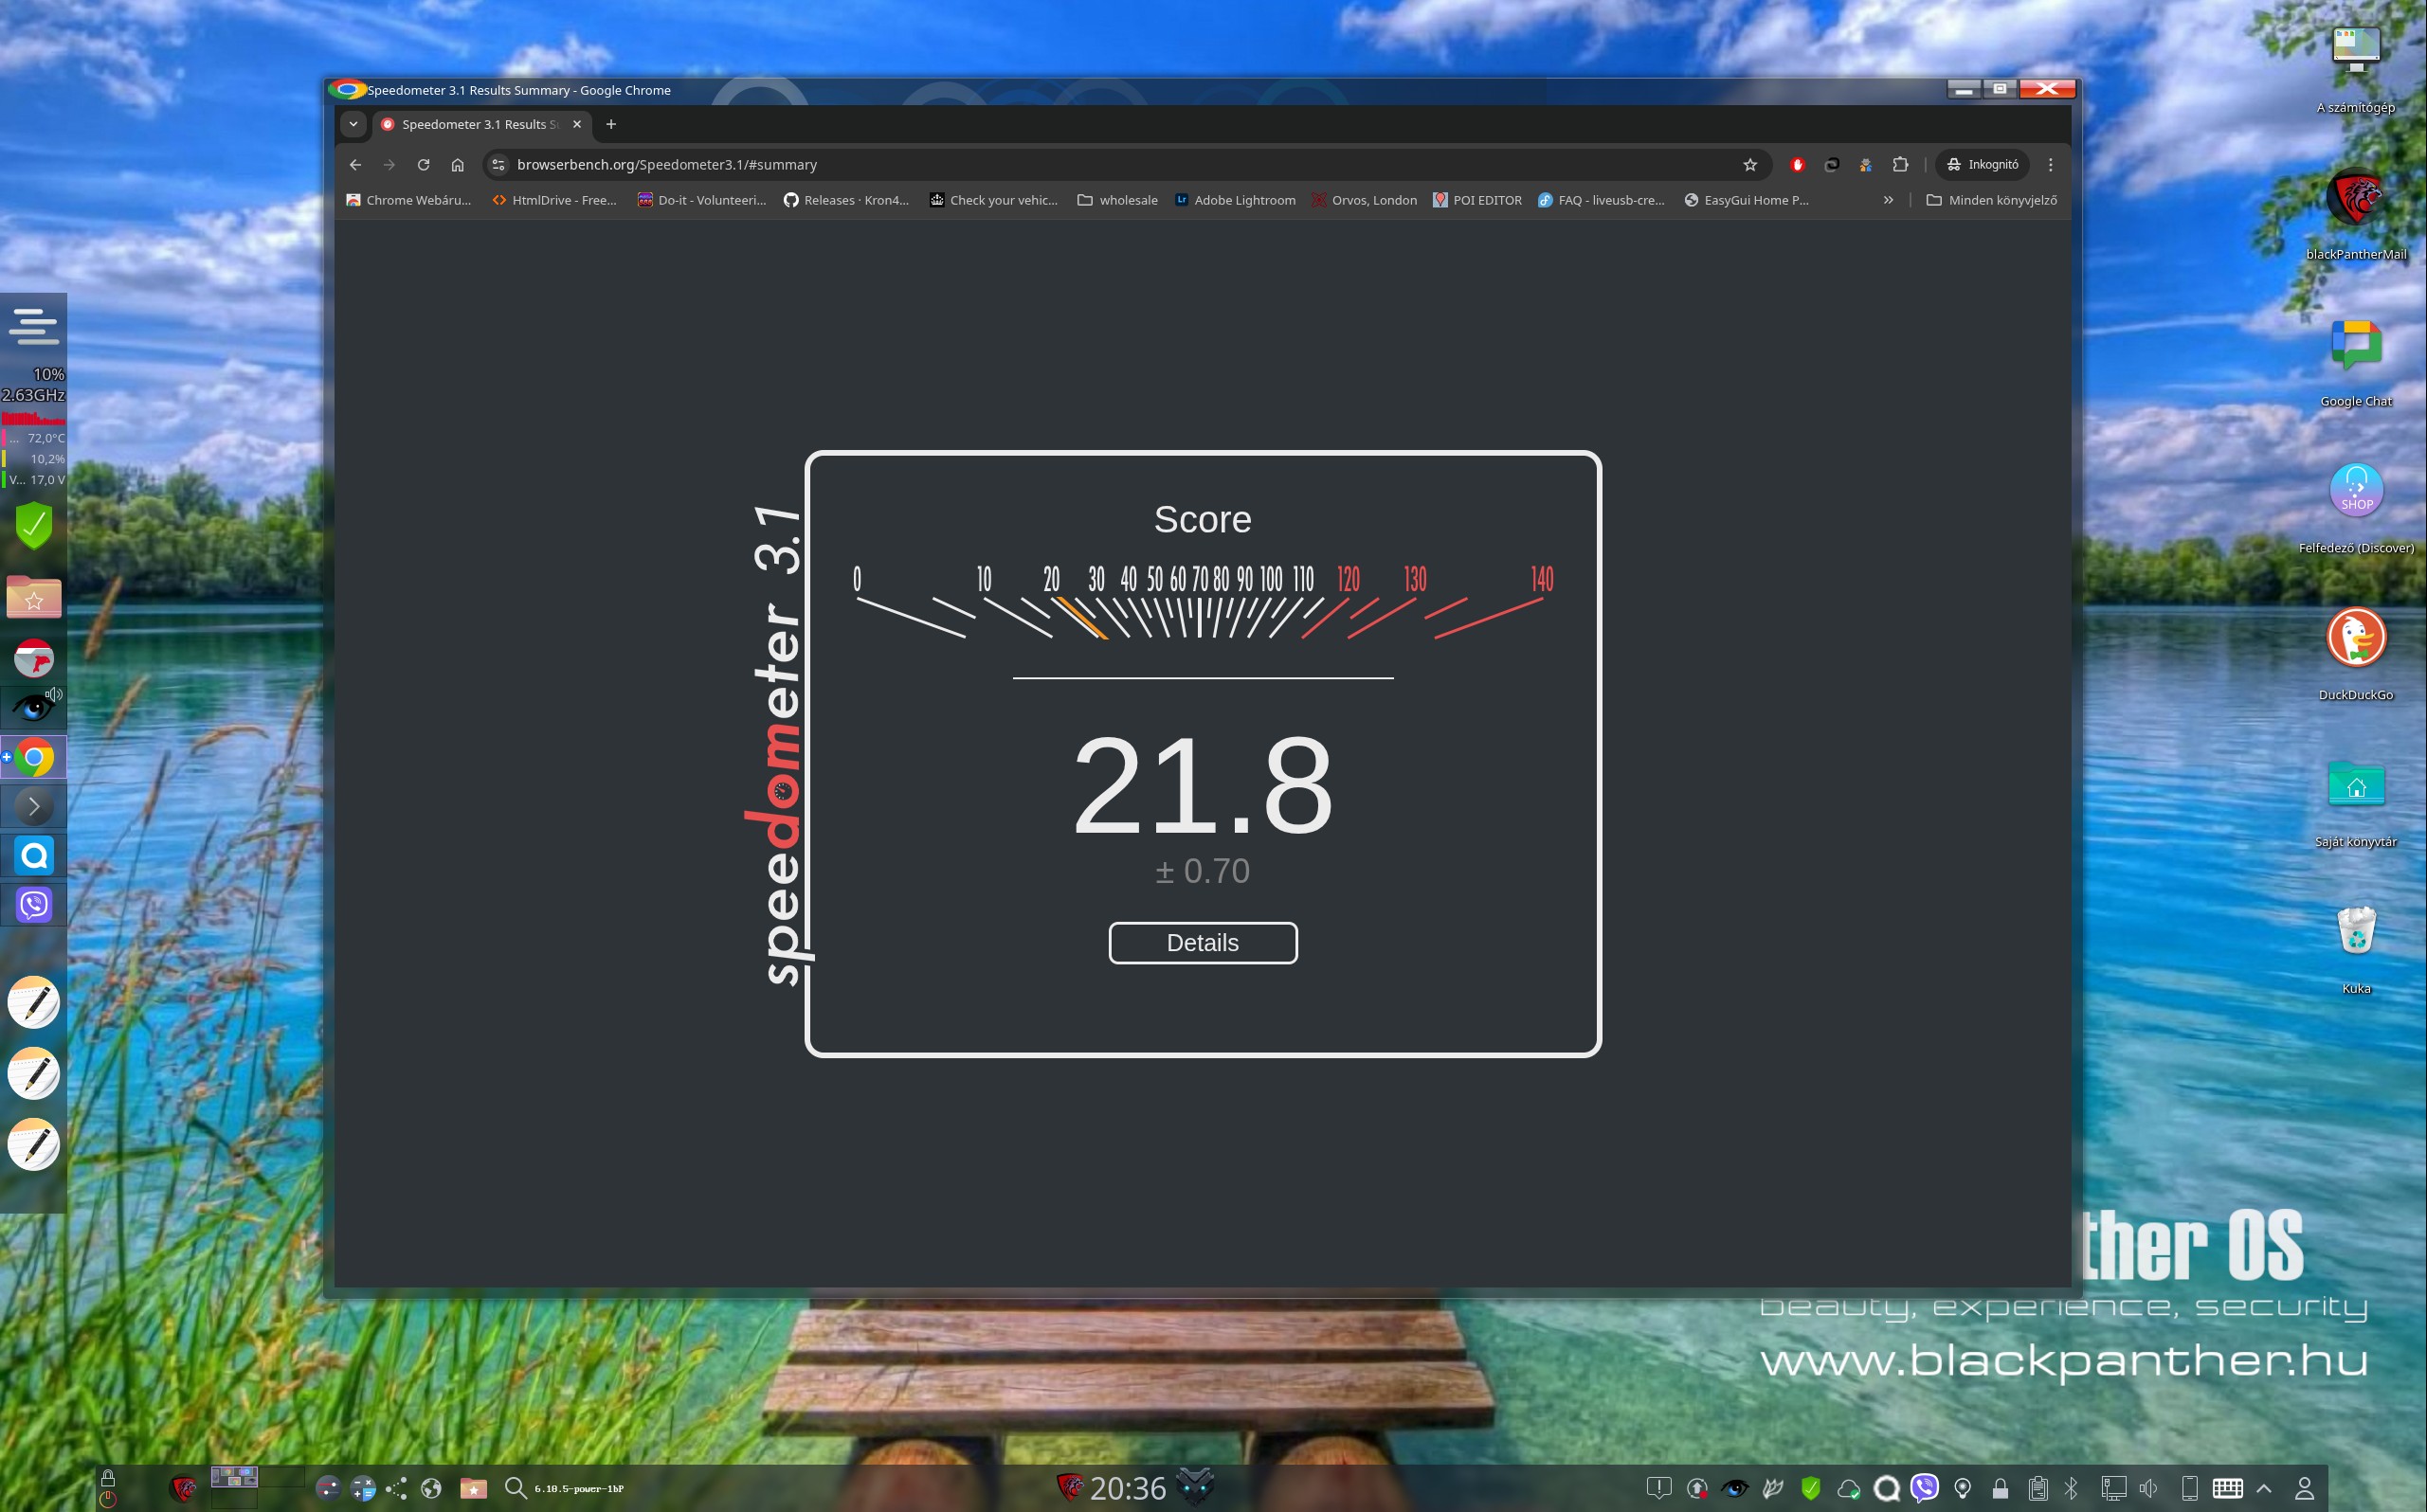Open Chrome extensions puzzle icon
2427x1512 pixels.
pos(1900,165)
